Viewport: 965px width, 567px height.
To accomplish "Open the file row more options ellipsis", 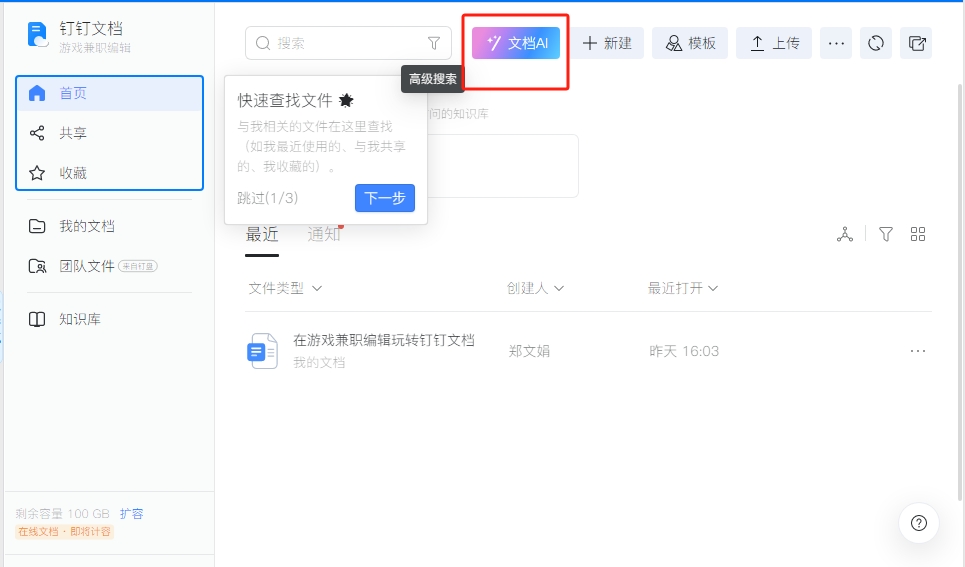I will pos(918,351).
